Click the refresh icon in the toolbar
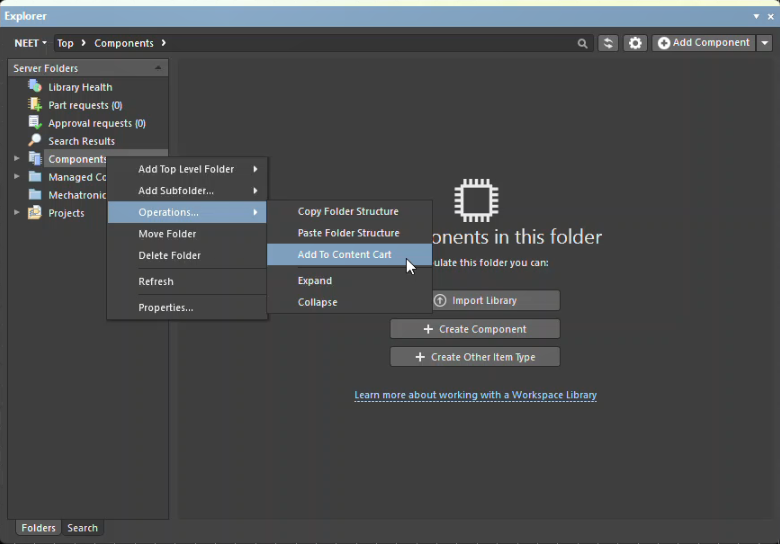The image size is (780, 544). point(608,43)
